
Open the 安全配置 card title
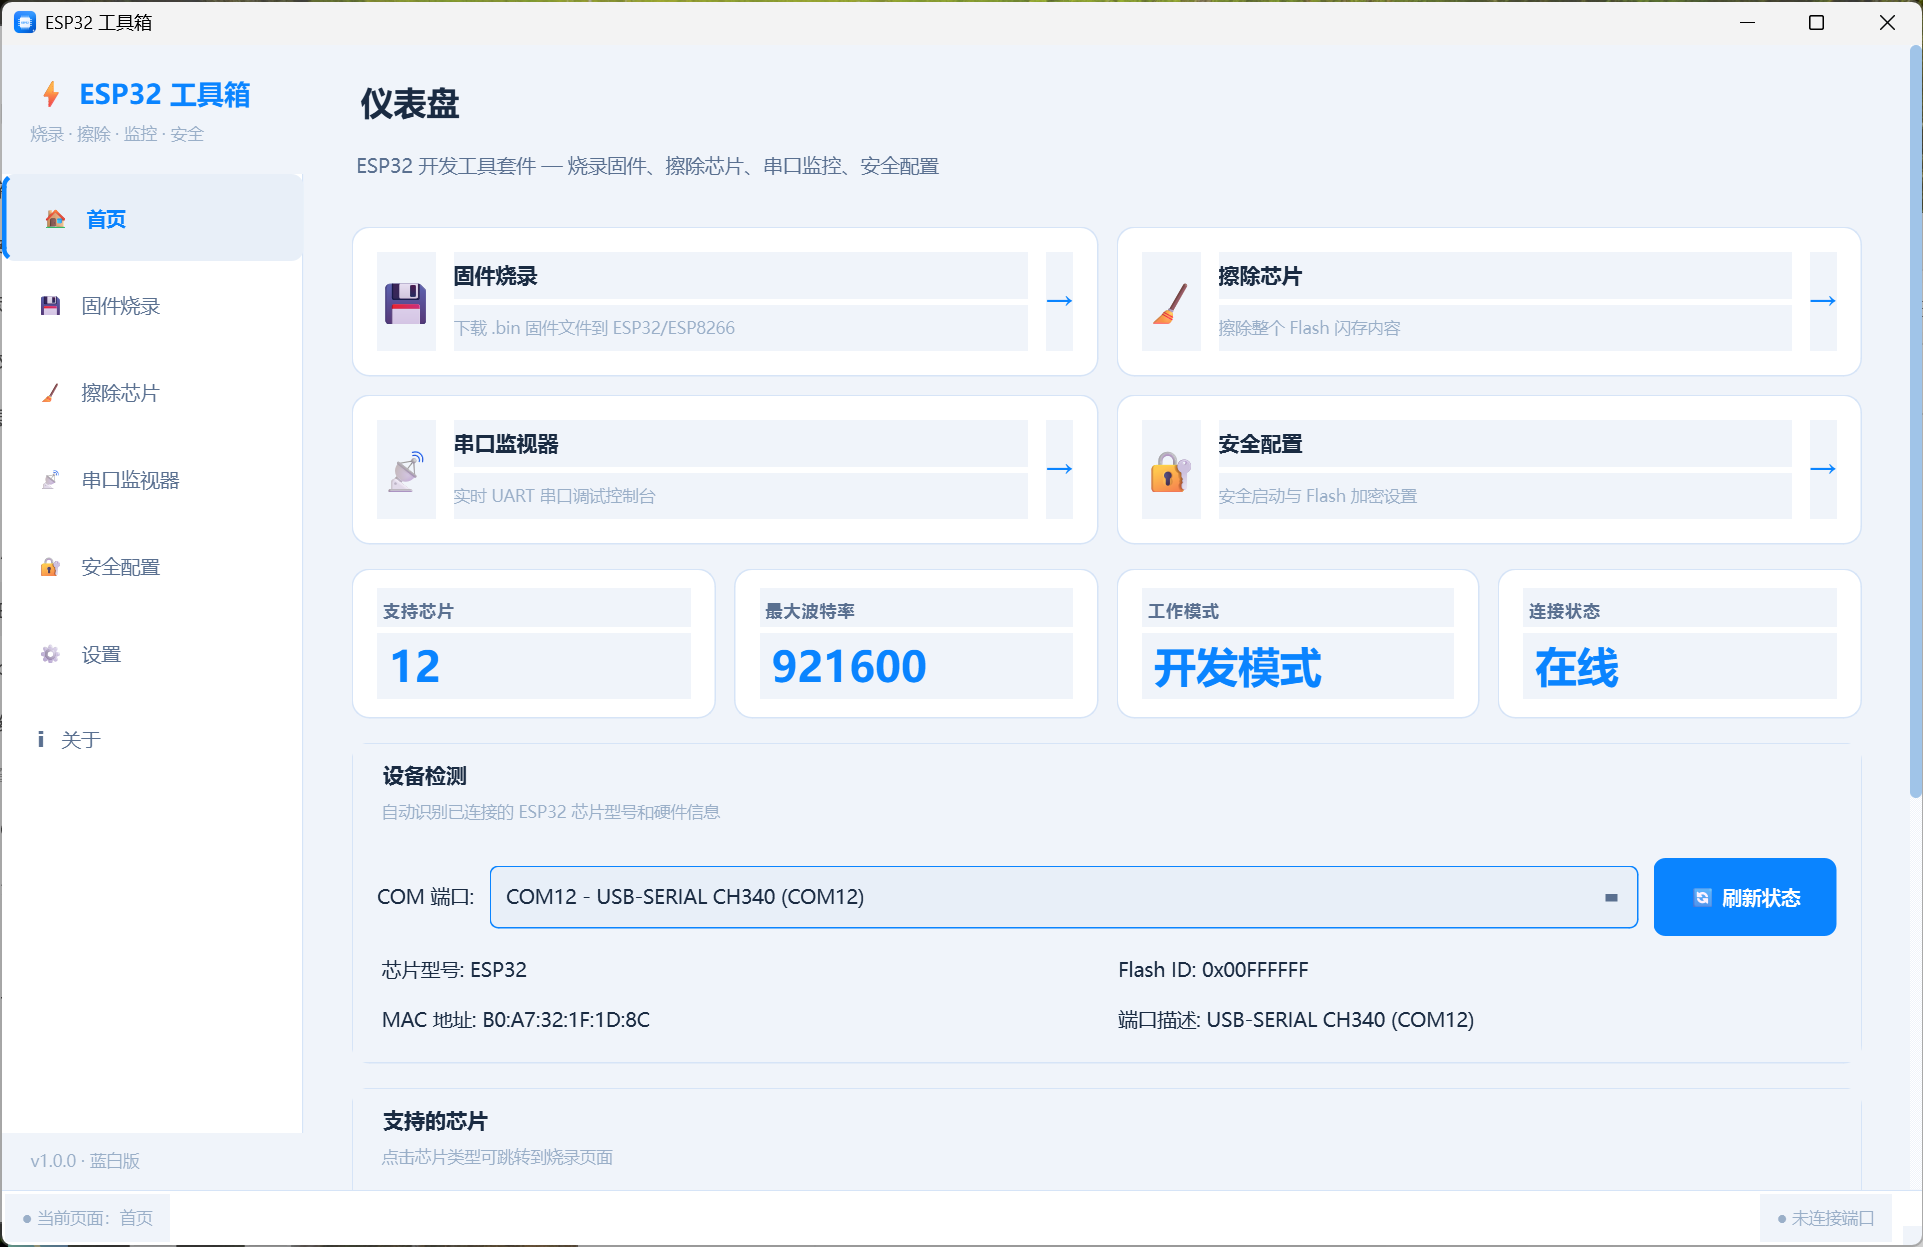1260,444
